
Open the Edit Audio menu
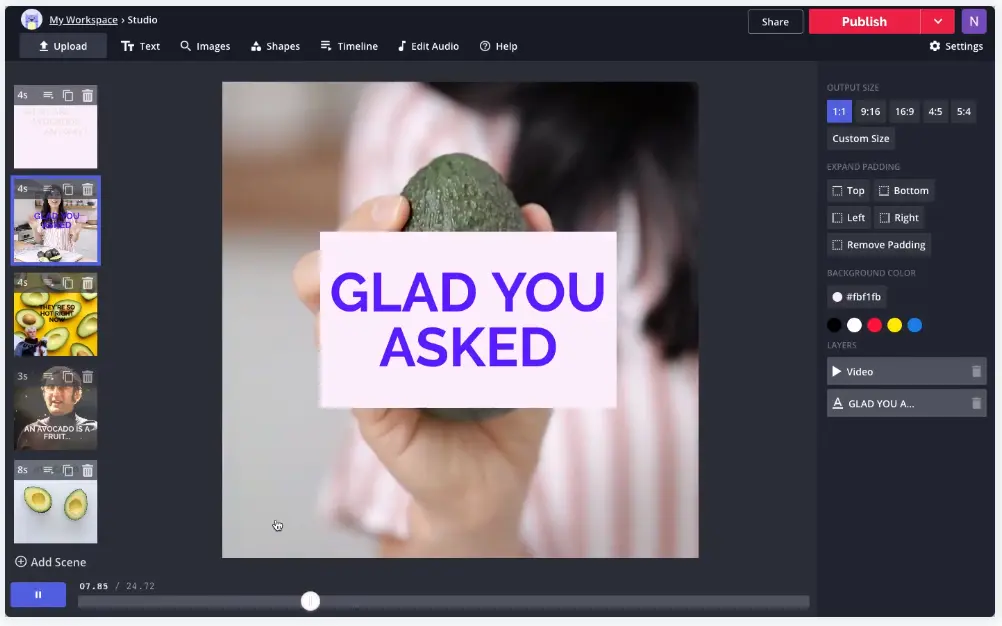pos(428,46)
